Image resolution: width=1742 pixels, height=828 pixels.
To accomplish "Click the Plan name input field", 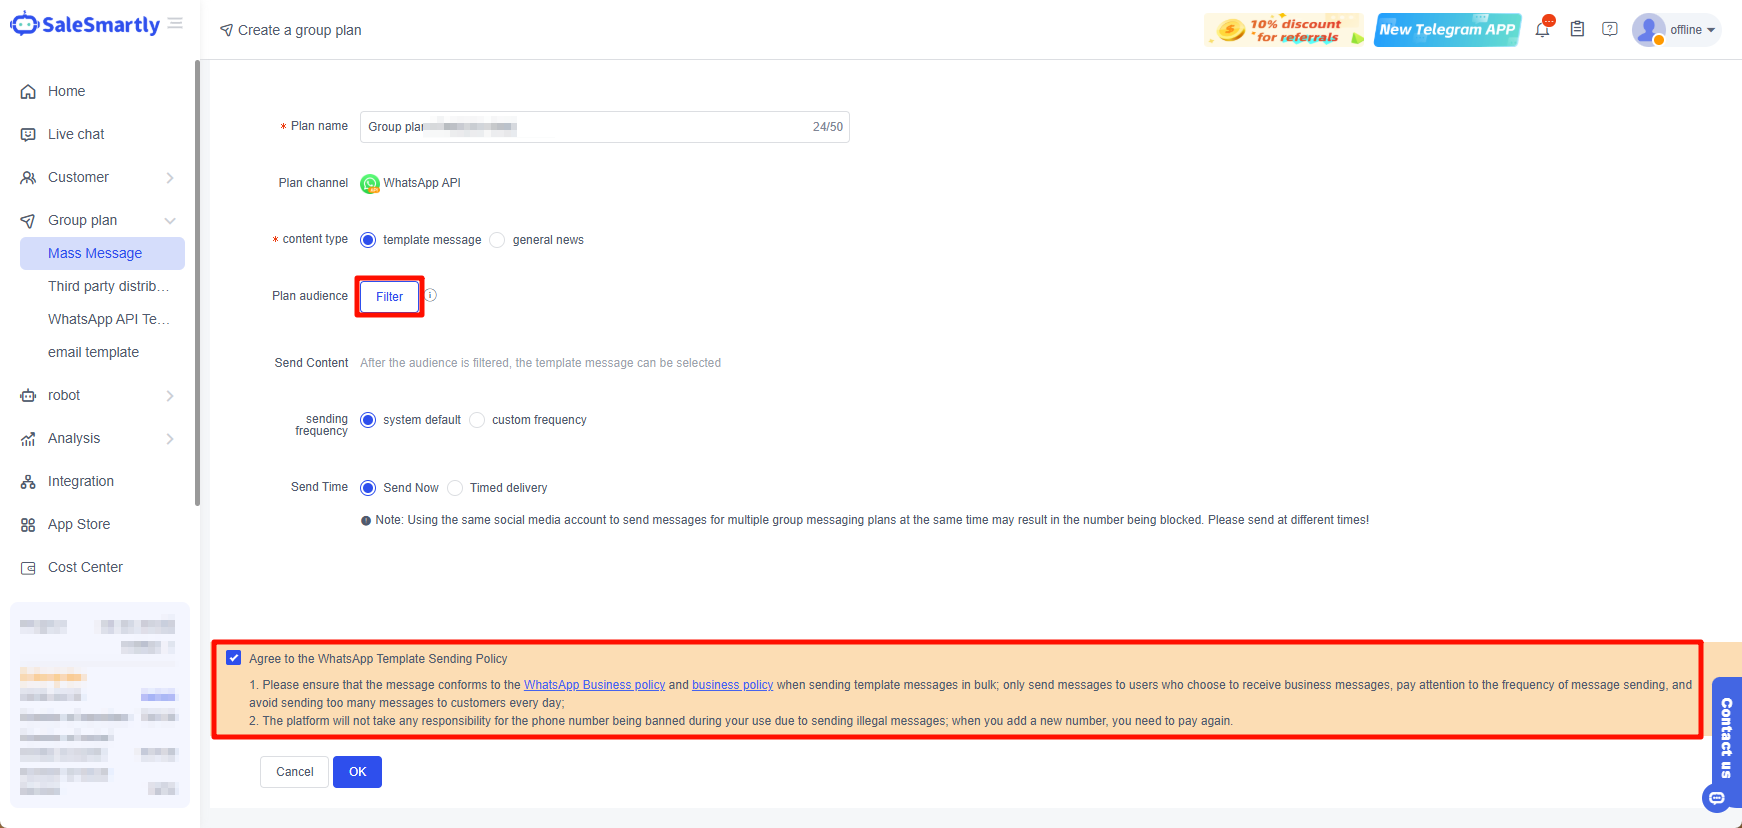I will (x=605, y=127).
